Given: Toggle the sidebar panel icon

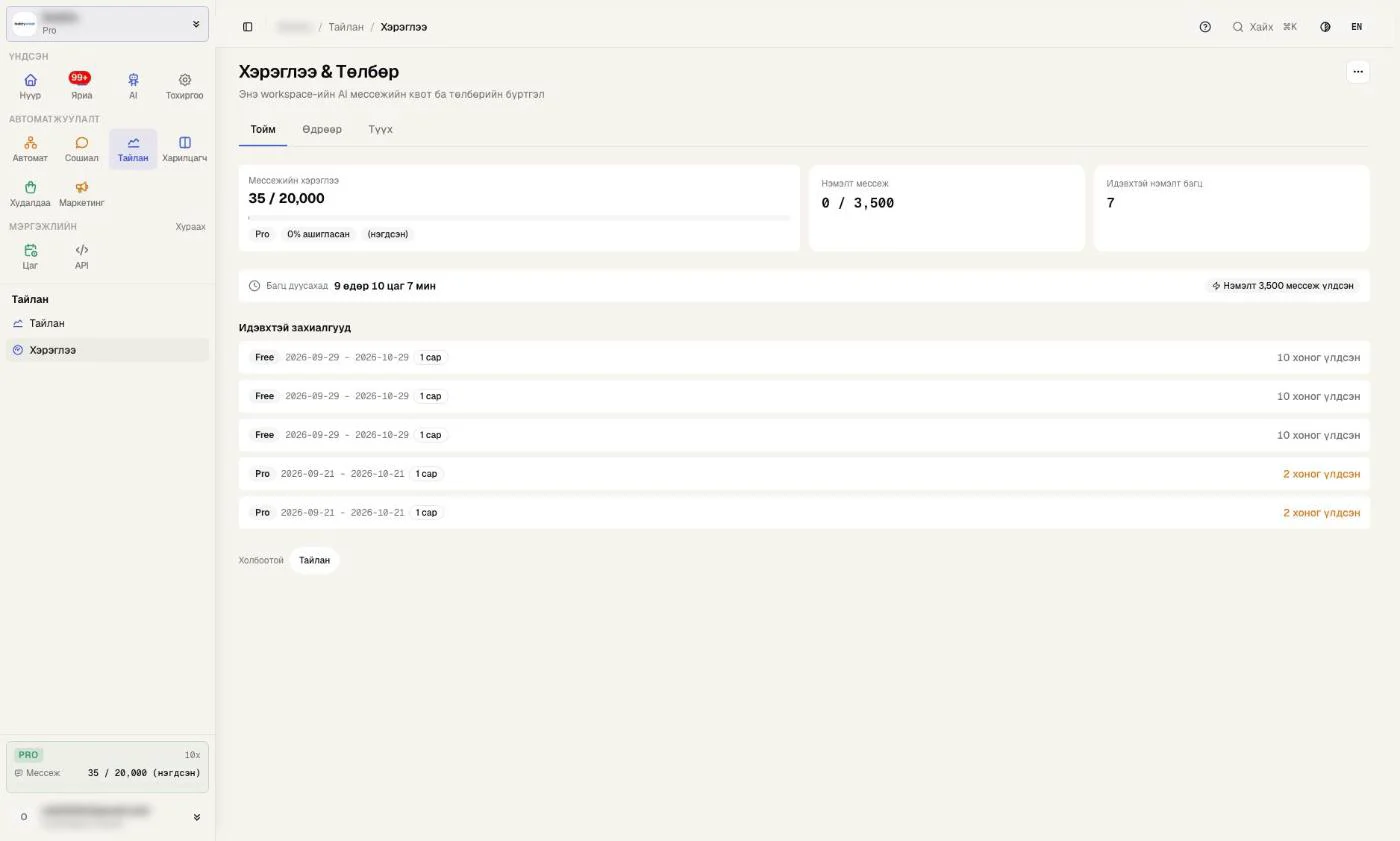Looking at the screenshot, I should pos(248,27).
